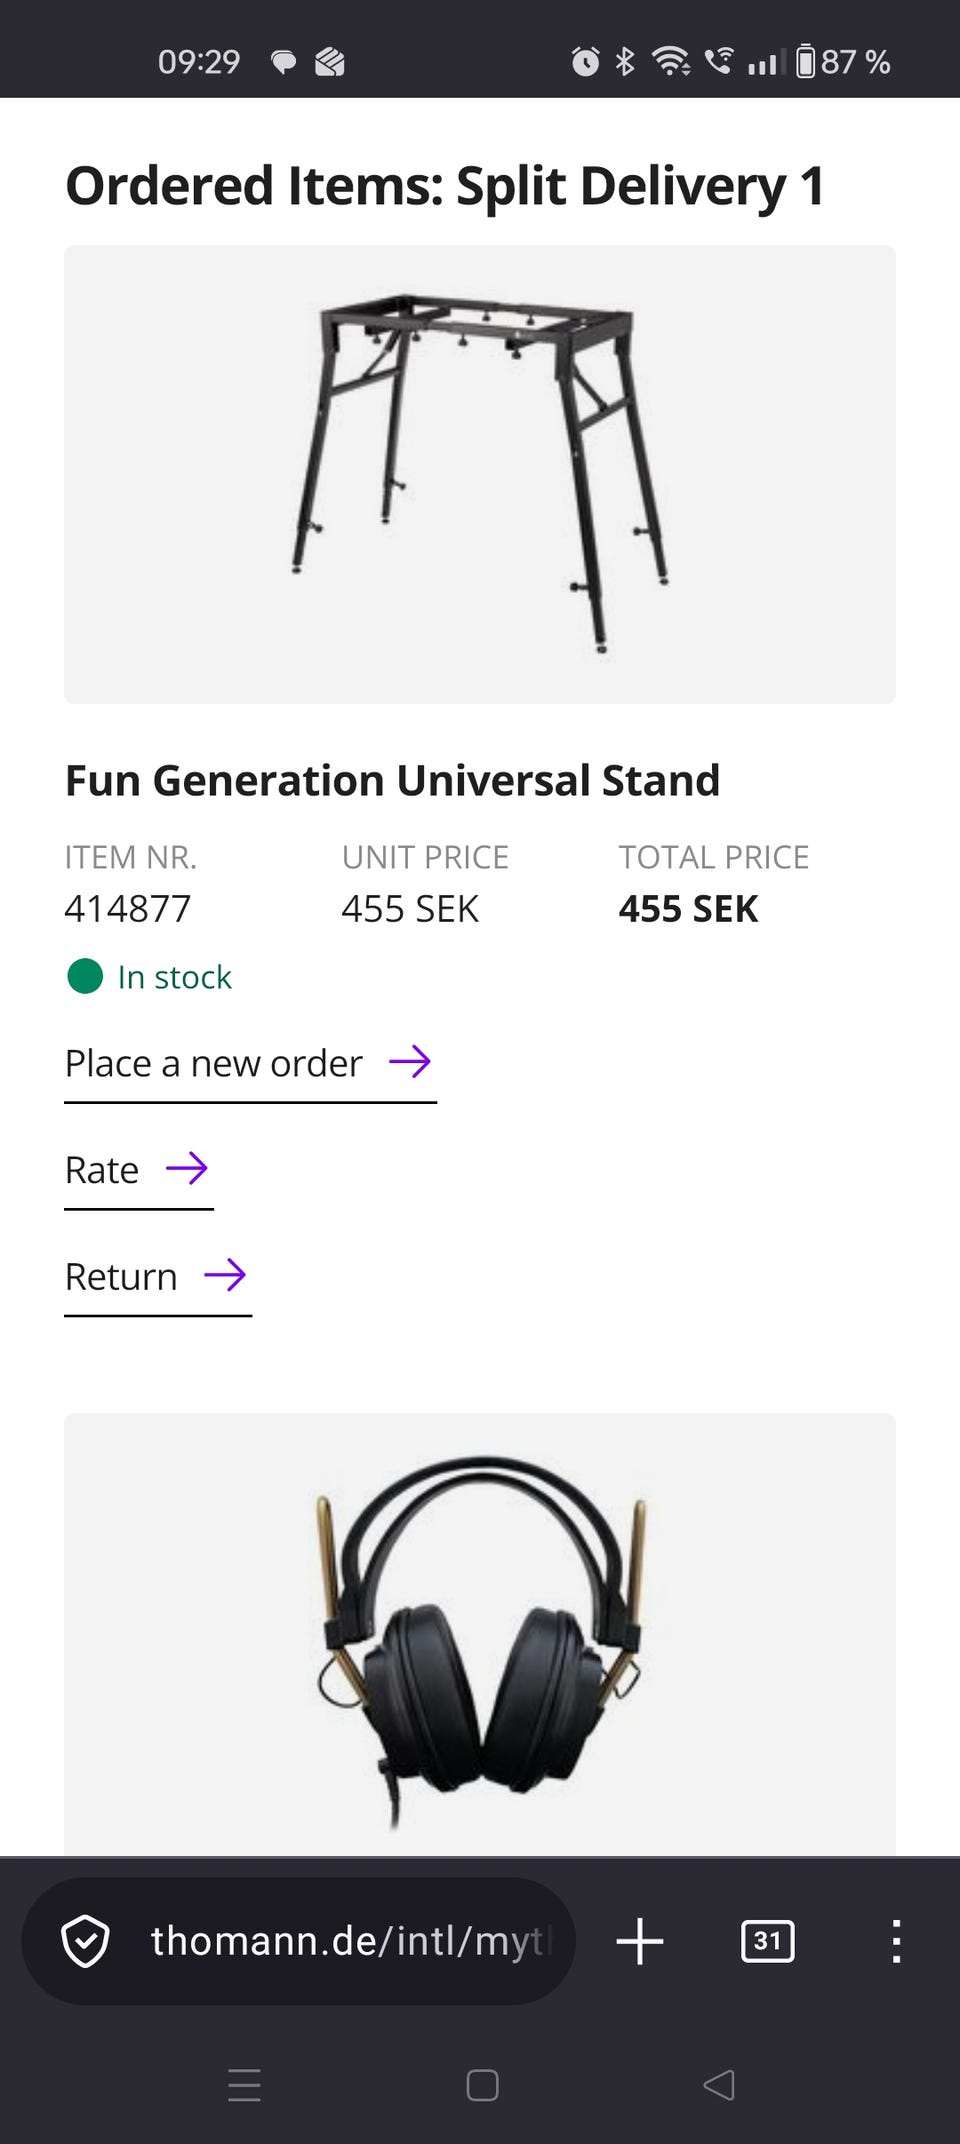Tap the Android home navigation button

pos(482,2085)
